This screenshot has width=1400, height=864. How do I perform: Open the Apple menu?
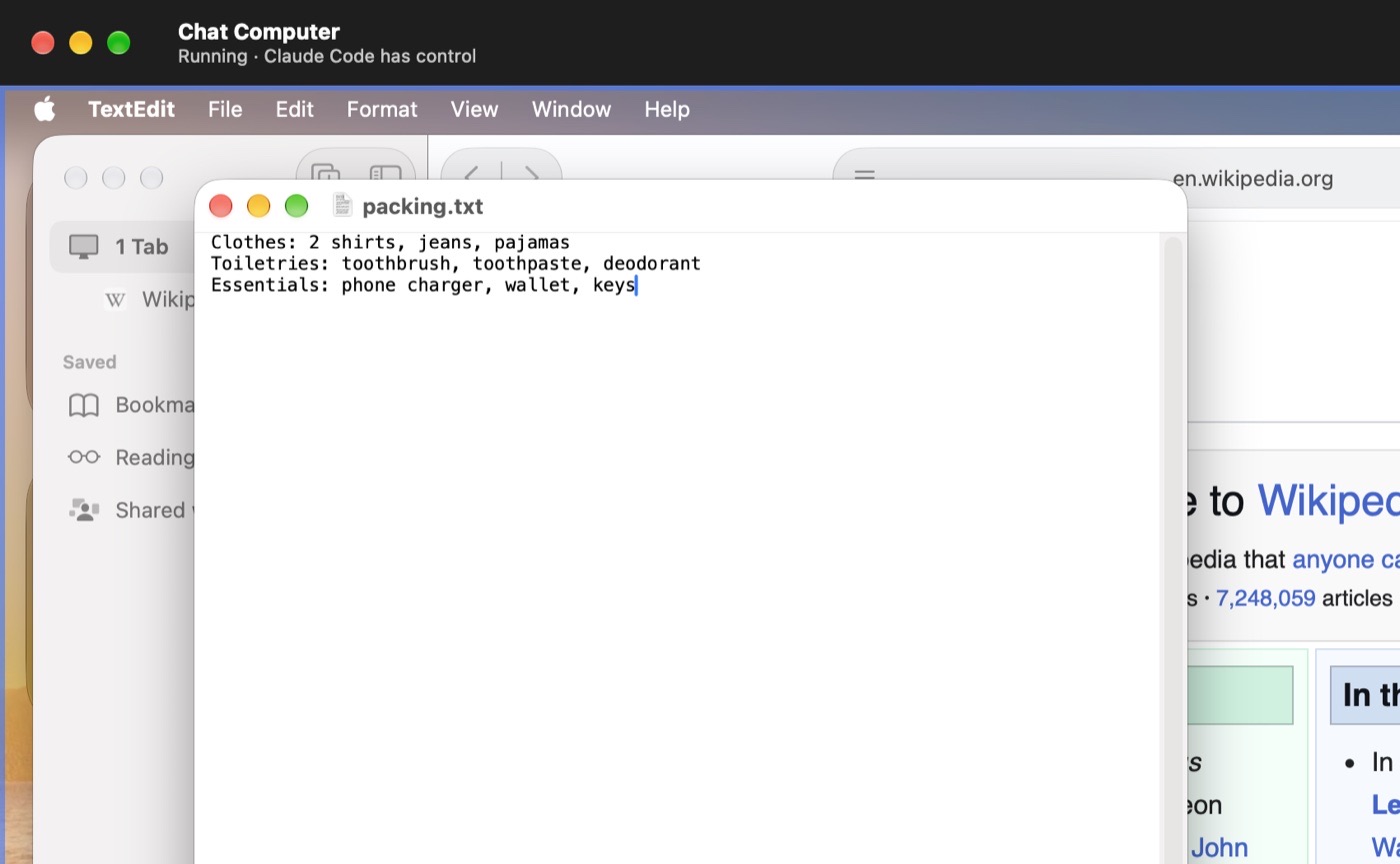pyautogui.click(x=45, y=109)
